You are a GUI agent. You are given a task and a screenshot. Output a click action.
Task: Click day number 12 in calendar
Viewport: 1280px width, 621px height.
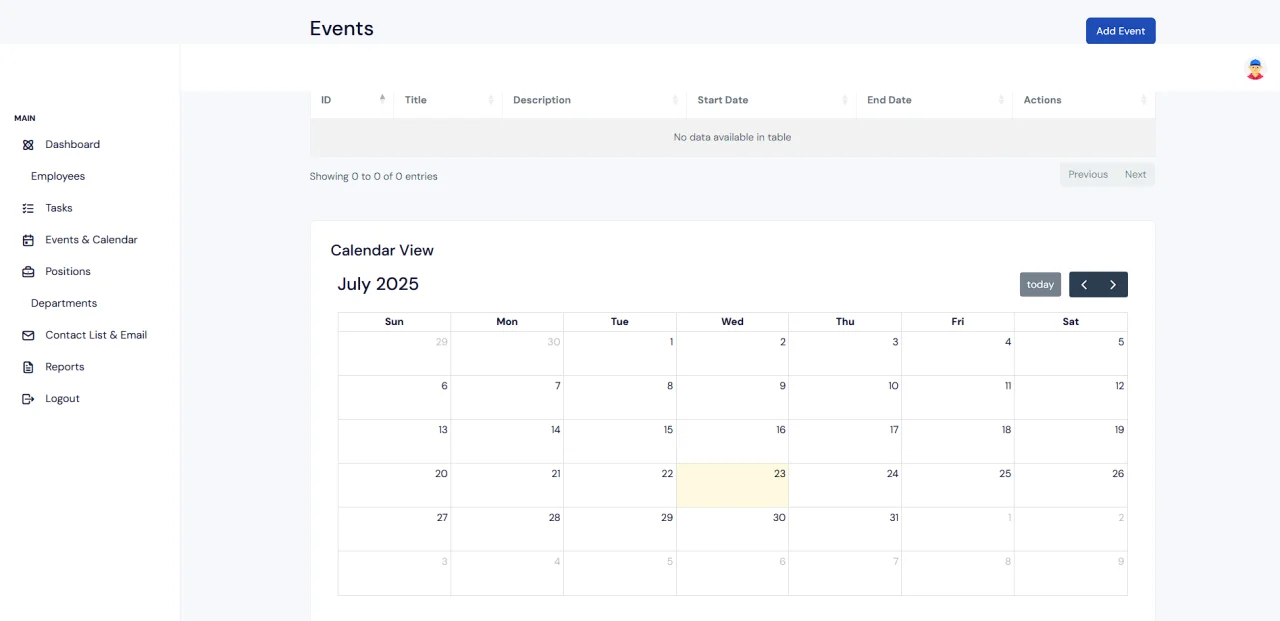1119,386
